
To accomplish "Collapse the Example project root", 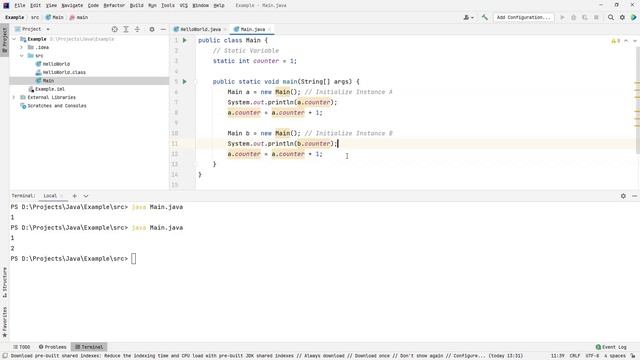I will tap(14, 39).
